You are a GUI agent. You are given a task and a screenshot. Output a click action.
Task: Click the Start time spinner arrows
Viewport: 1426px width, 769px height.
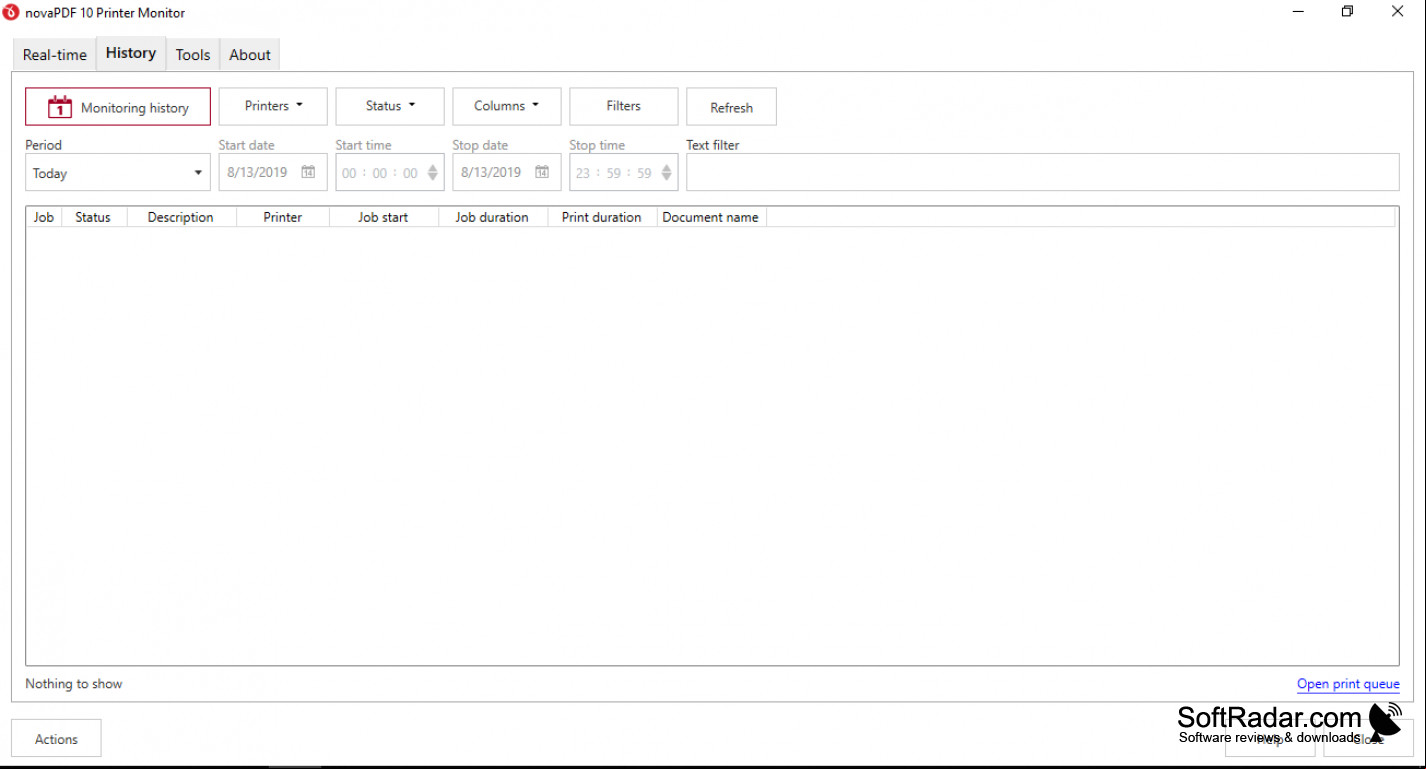pos(432,173)
